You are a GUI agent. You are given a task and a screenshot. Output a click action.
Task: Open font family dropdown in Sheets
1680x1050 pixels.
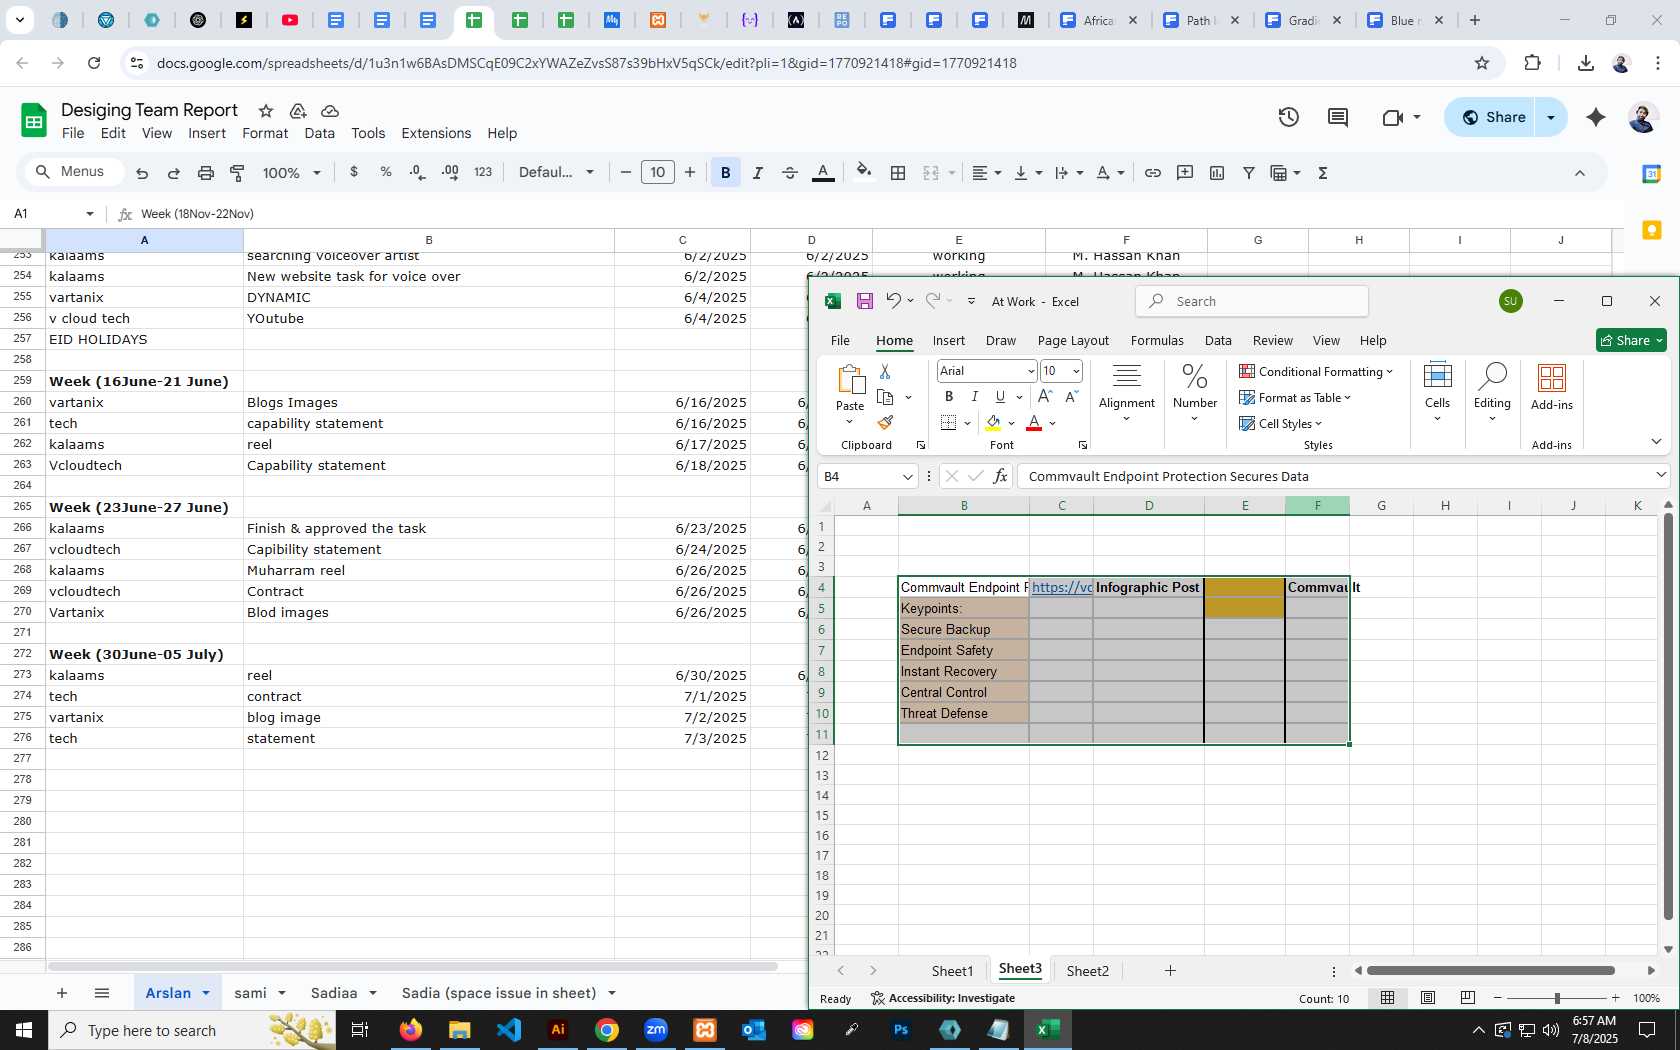tap(556, 173)
